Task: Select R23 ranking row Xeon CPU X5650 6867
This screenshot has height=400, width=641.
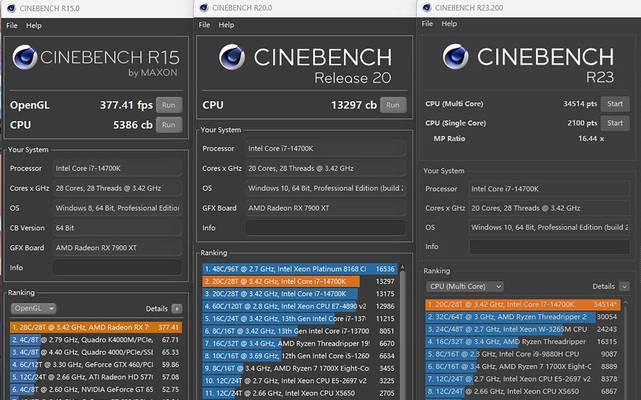Action: point(523,391)
